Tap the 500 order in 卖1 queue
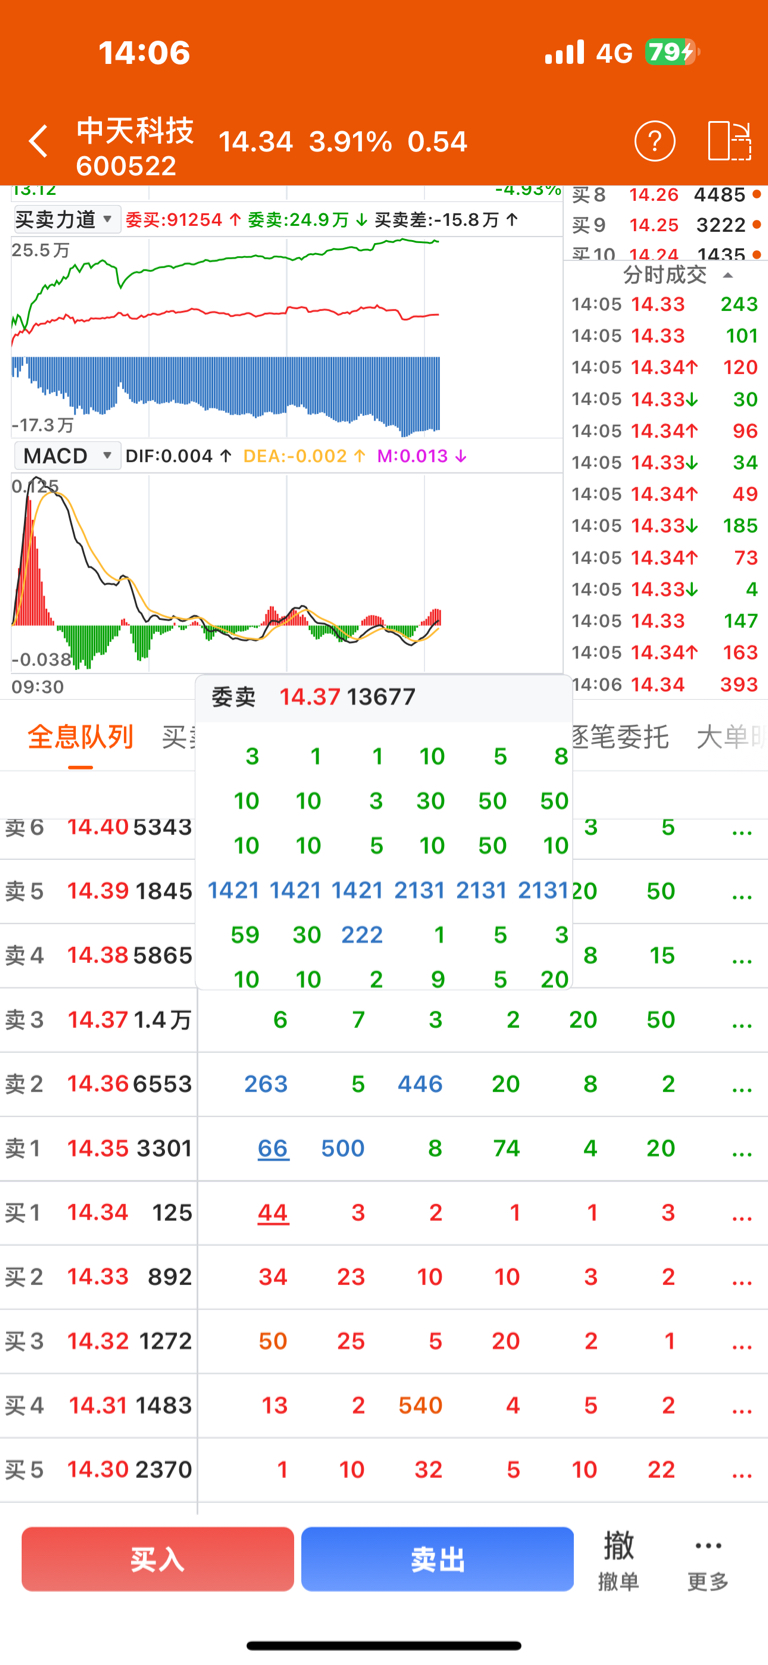Screen dimensions: 768x1665 [343, 1148]
